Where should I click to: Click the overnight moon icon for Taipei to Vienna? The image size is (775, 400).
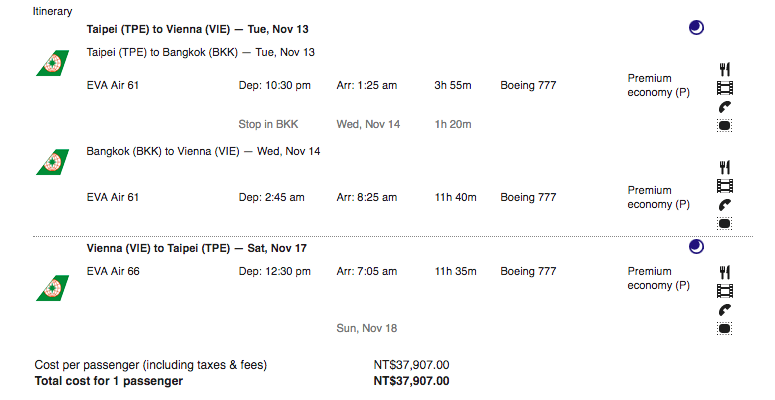(x=696, y=28)
